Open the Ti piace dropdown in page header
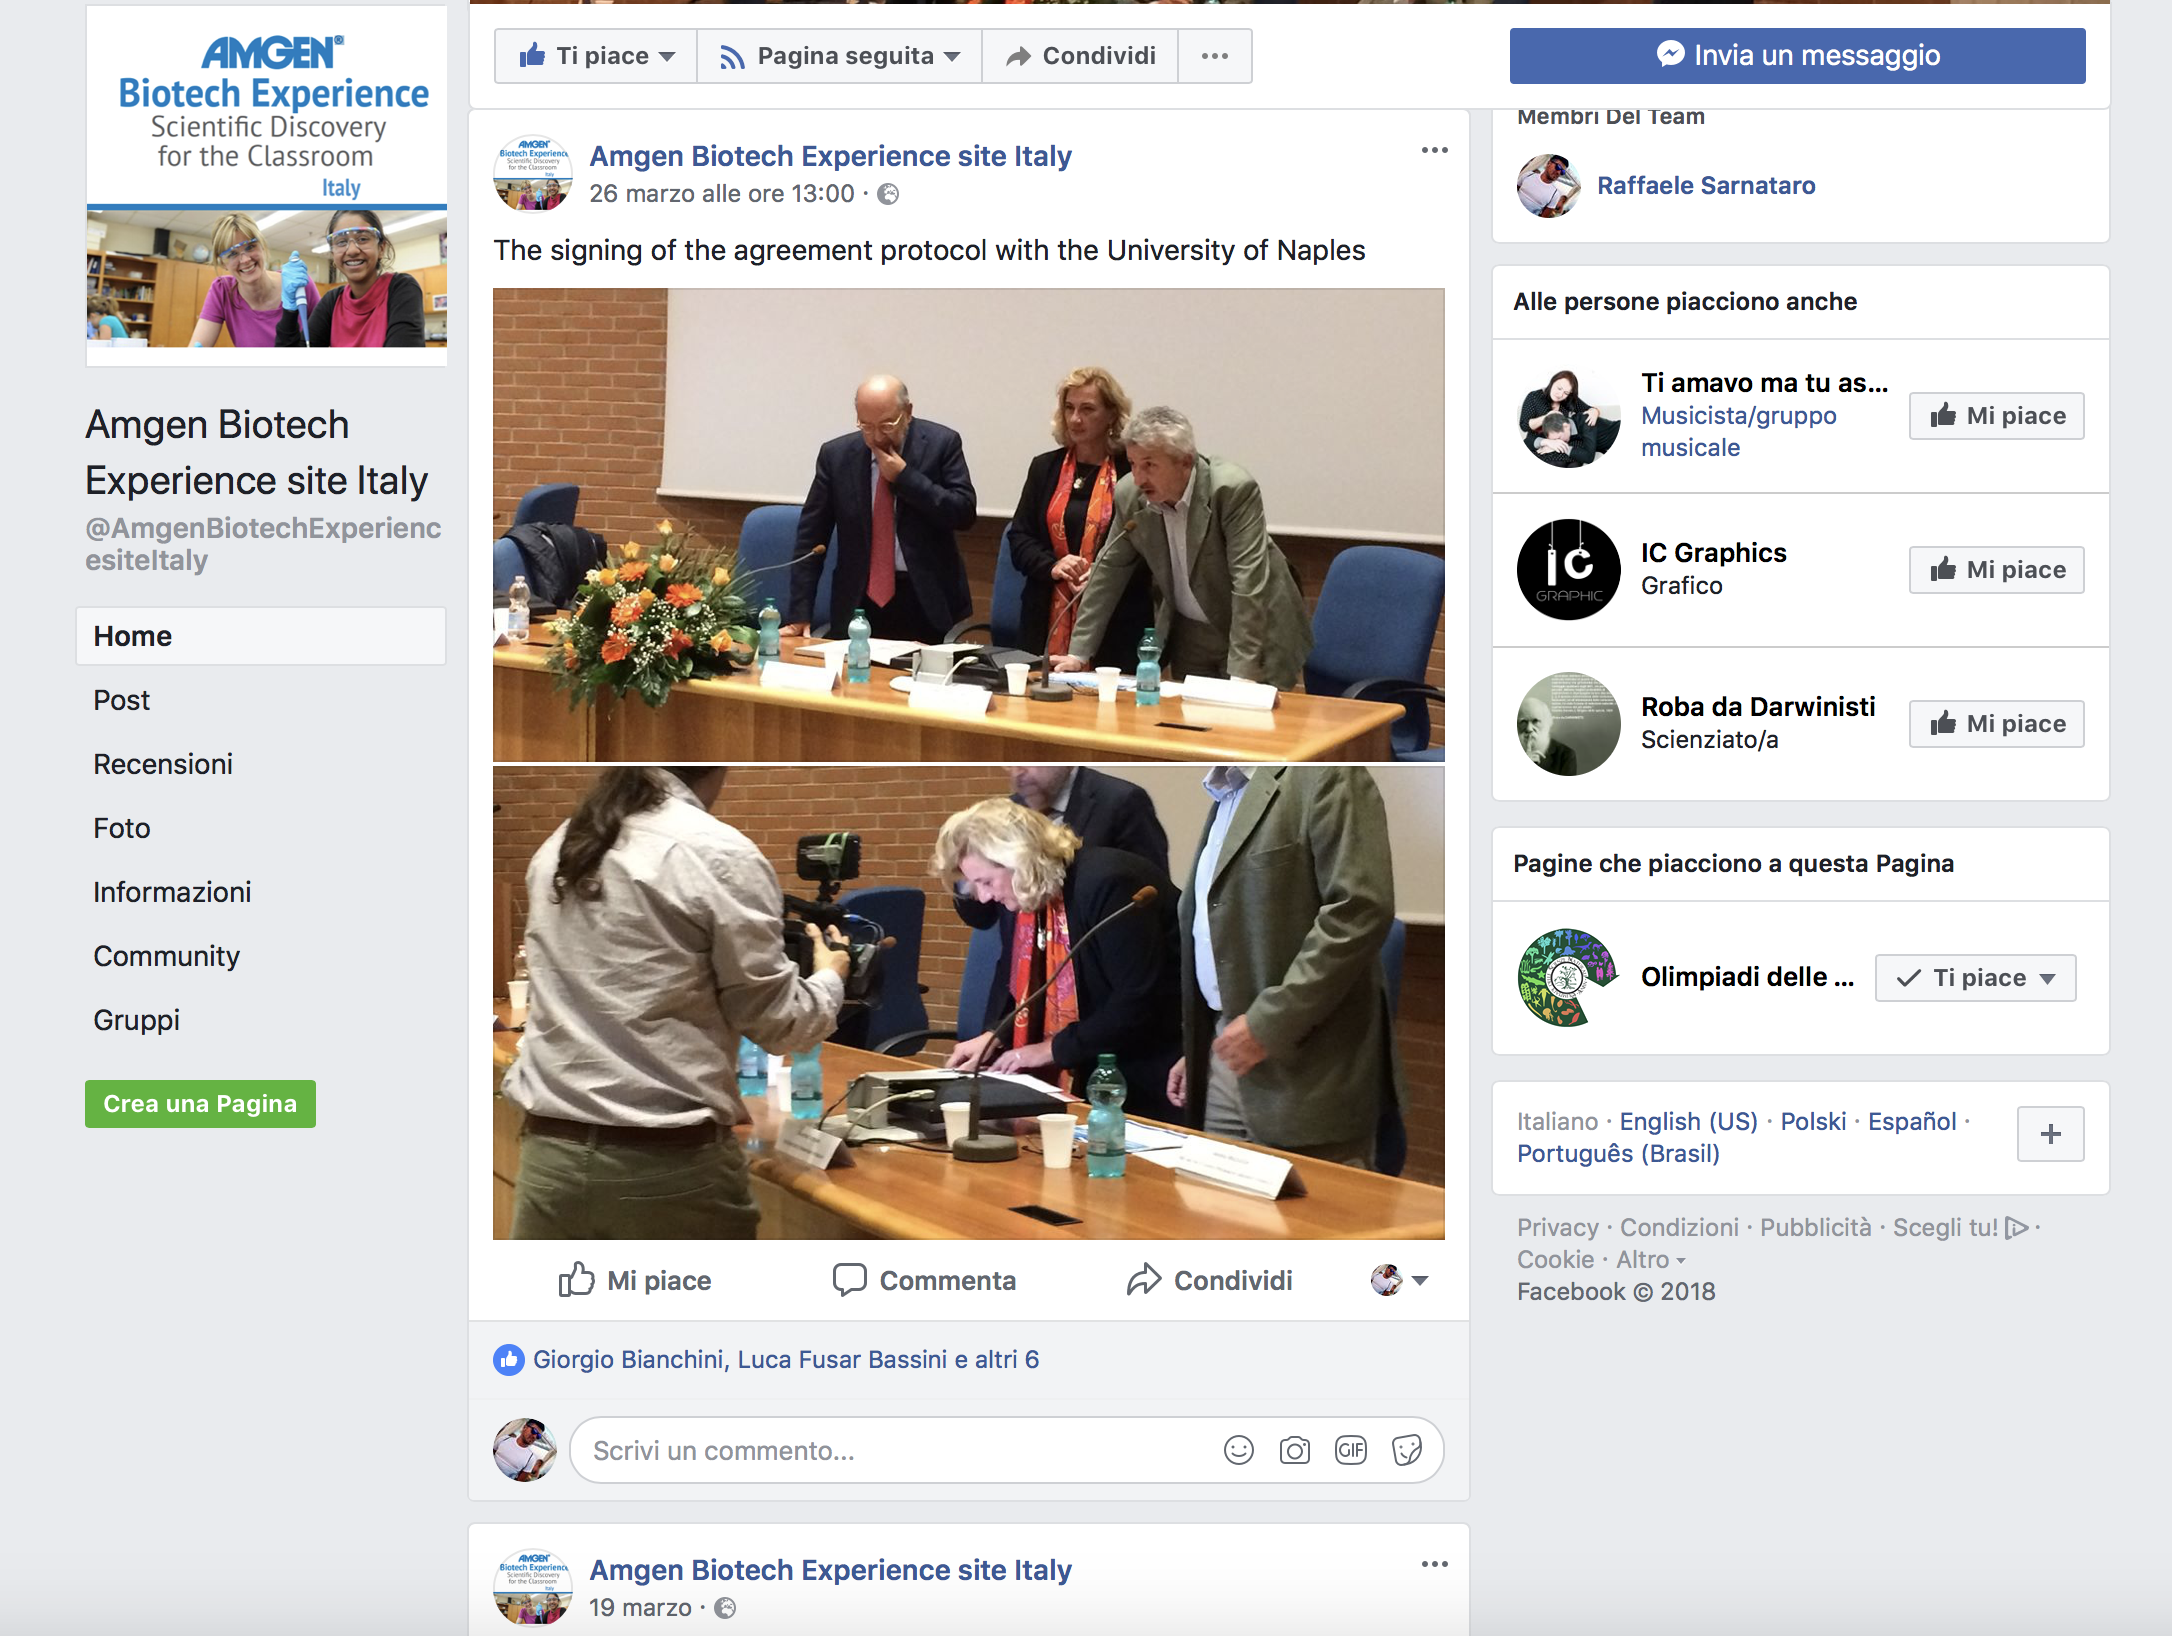 tap(596, 56)
